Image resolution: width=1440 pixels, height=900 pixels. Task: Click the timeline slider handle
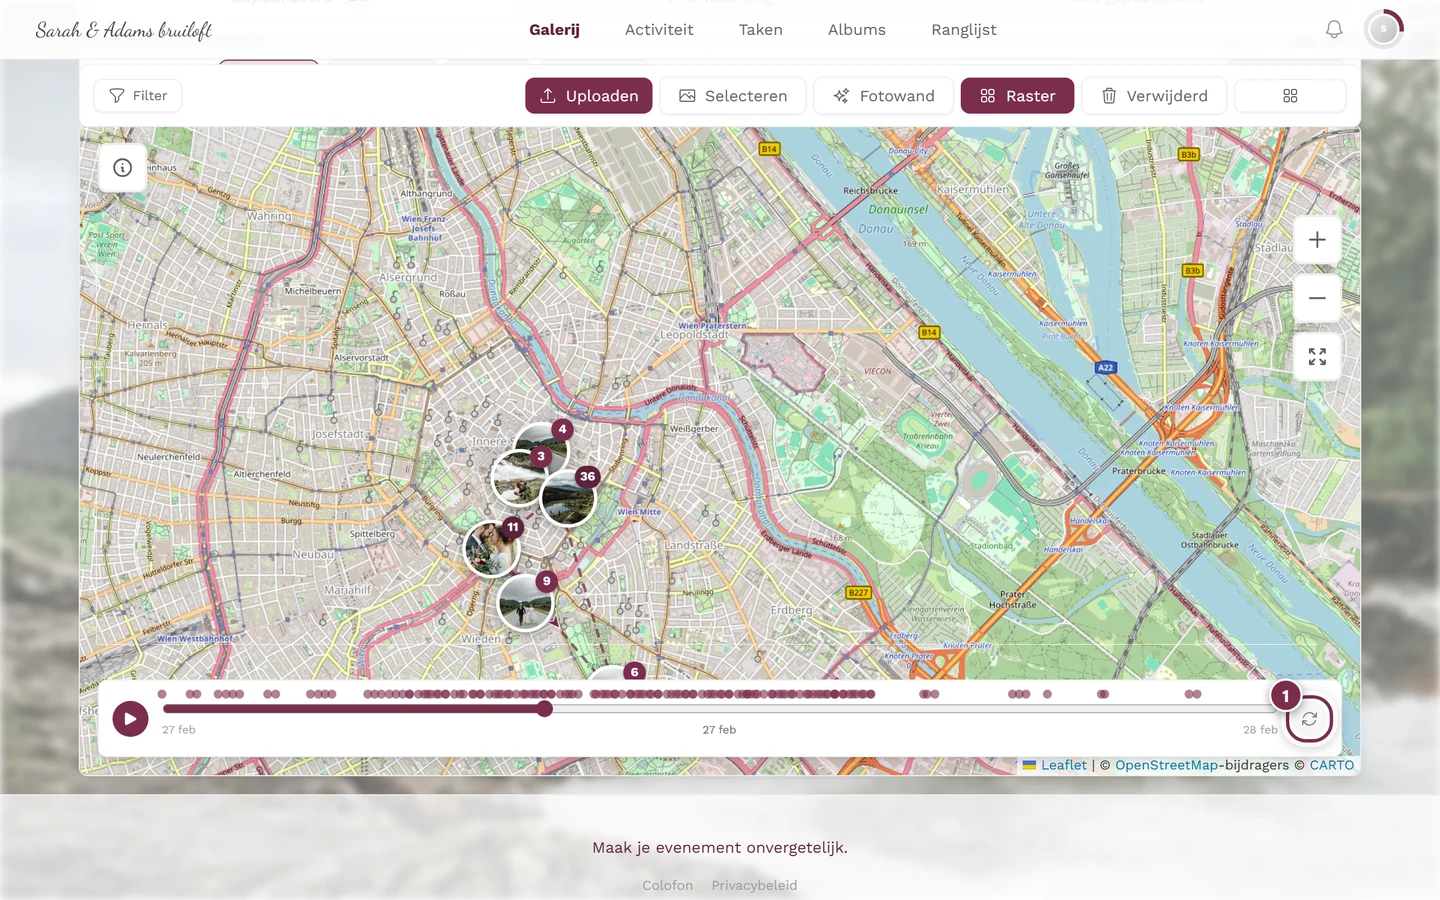545,709
